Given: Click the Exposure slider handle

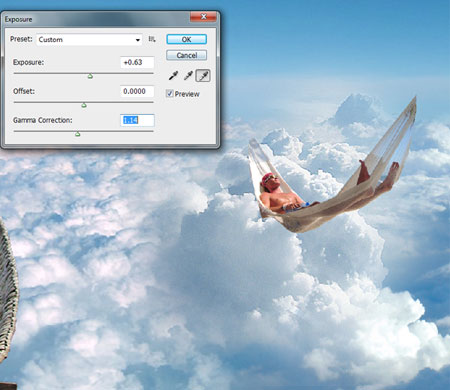Looking at the screenshot, I should pyautogui.click(x=90, y=76).
